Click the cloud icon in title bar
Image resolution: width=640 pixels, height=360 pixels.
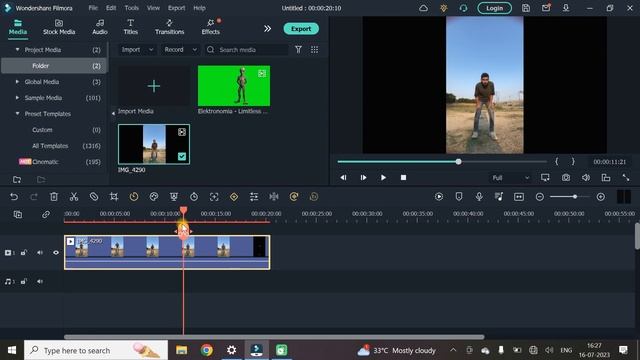[423, 8]
